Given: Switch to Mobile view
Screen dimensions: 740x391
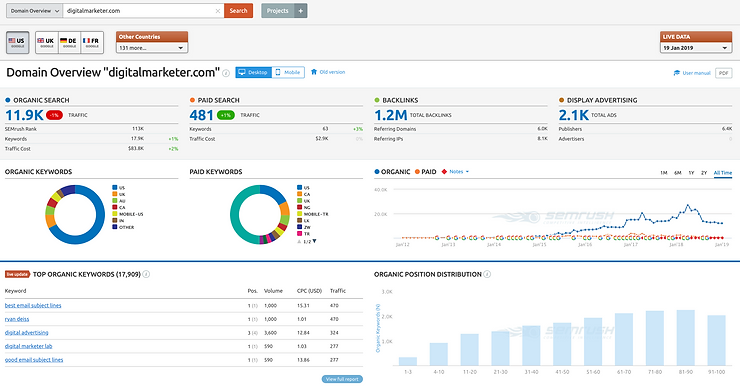Looking at the screenshot, I should coord(288,72).
